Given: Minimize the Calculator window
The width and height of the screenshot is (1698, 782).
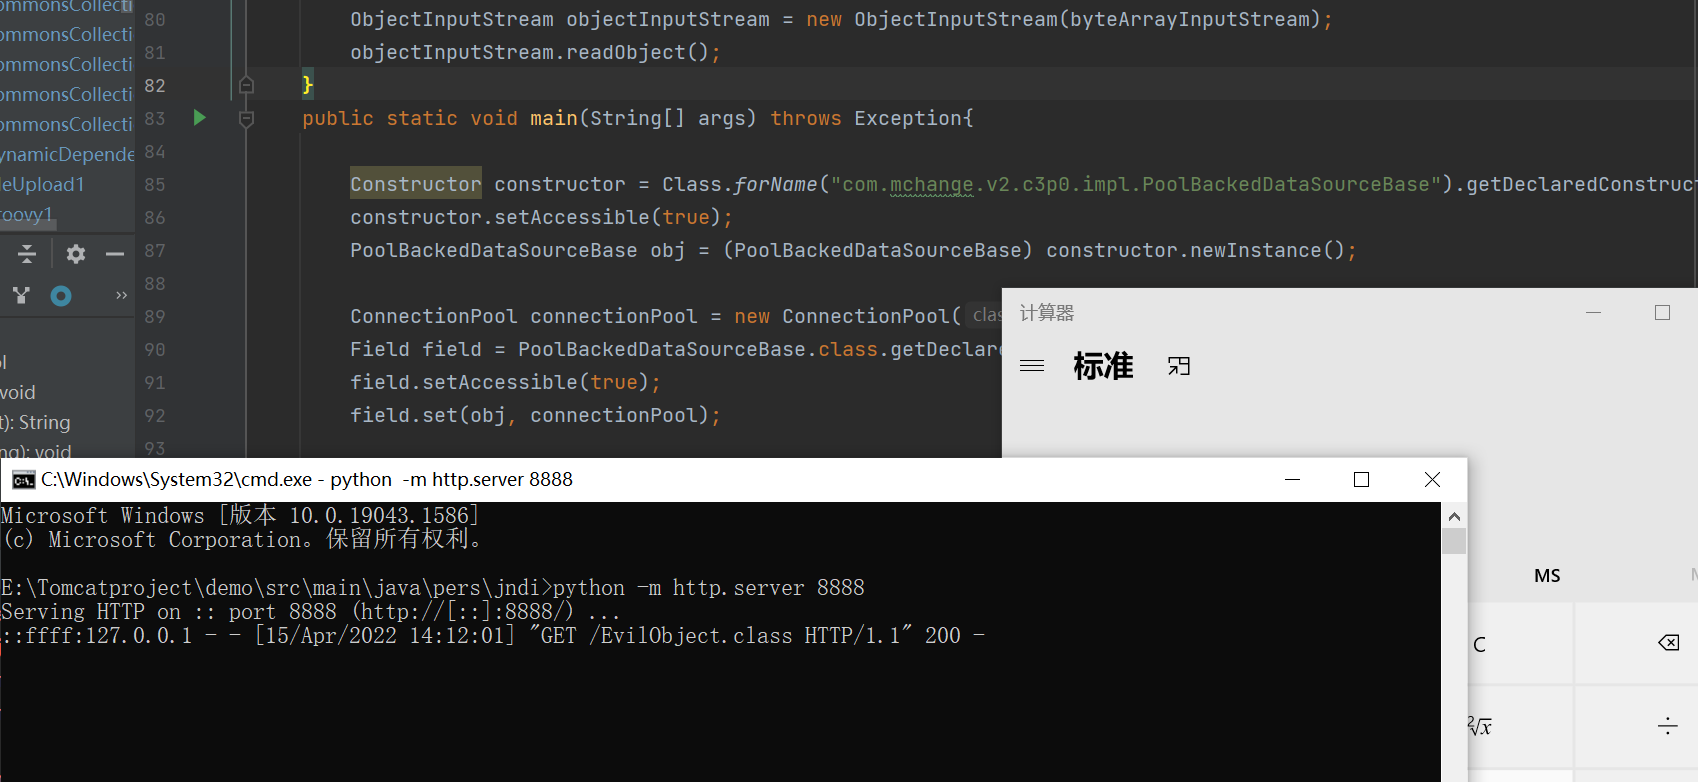Looking at the screenshot, I should click(x=1593, y=313).
